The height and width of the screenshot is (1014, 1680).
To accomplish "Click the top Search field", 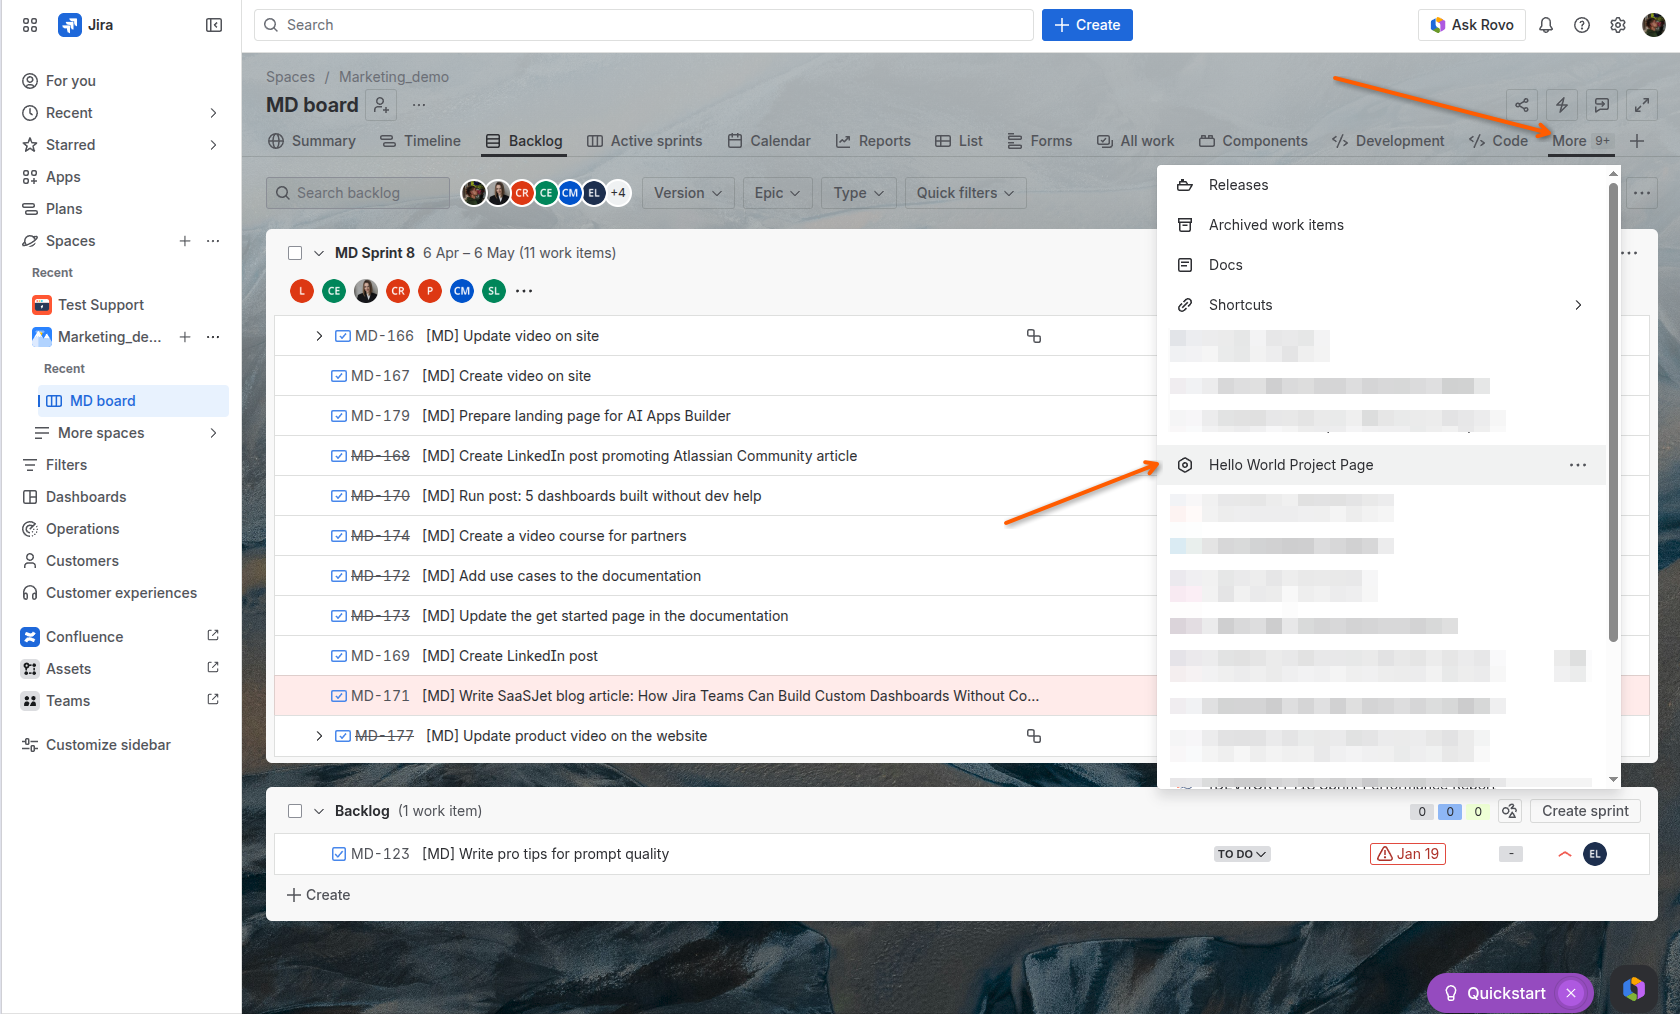I will 644,25.
